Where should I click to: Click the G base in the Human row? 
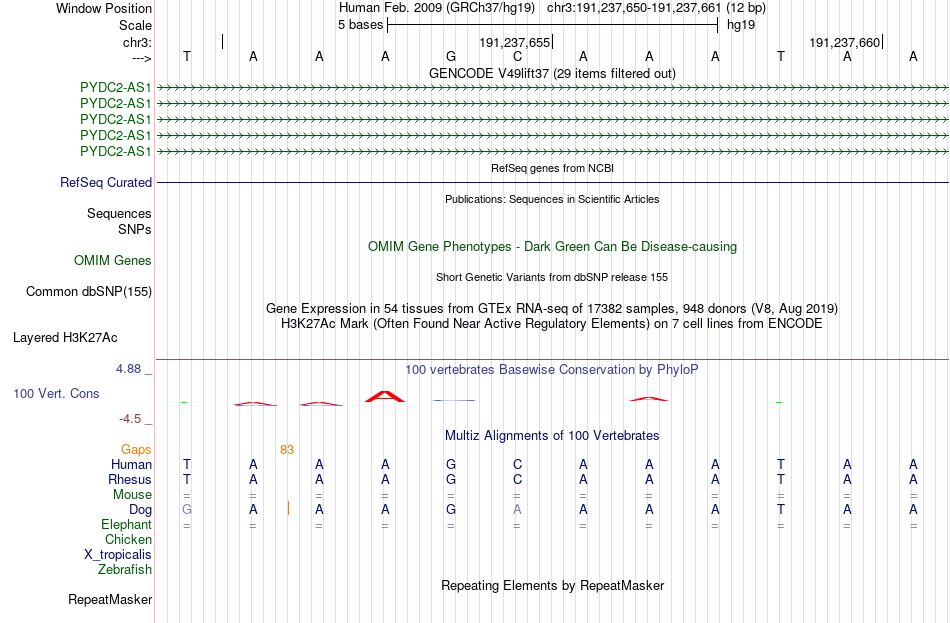click(451, 465)
